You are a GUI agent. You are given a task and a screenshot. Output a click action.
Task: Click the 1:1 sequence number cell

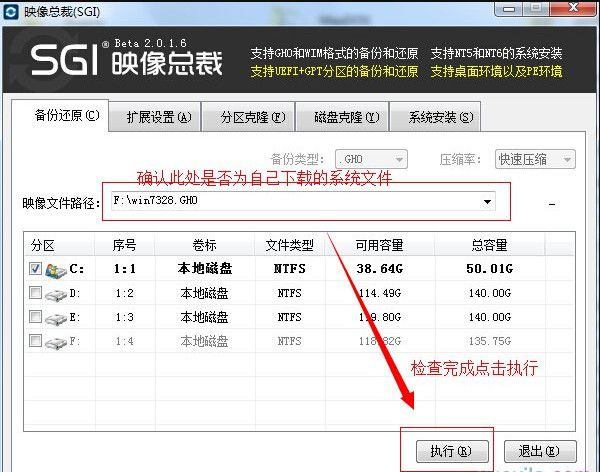click(x=125, y=269)
